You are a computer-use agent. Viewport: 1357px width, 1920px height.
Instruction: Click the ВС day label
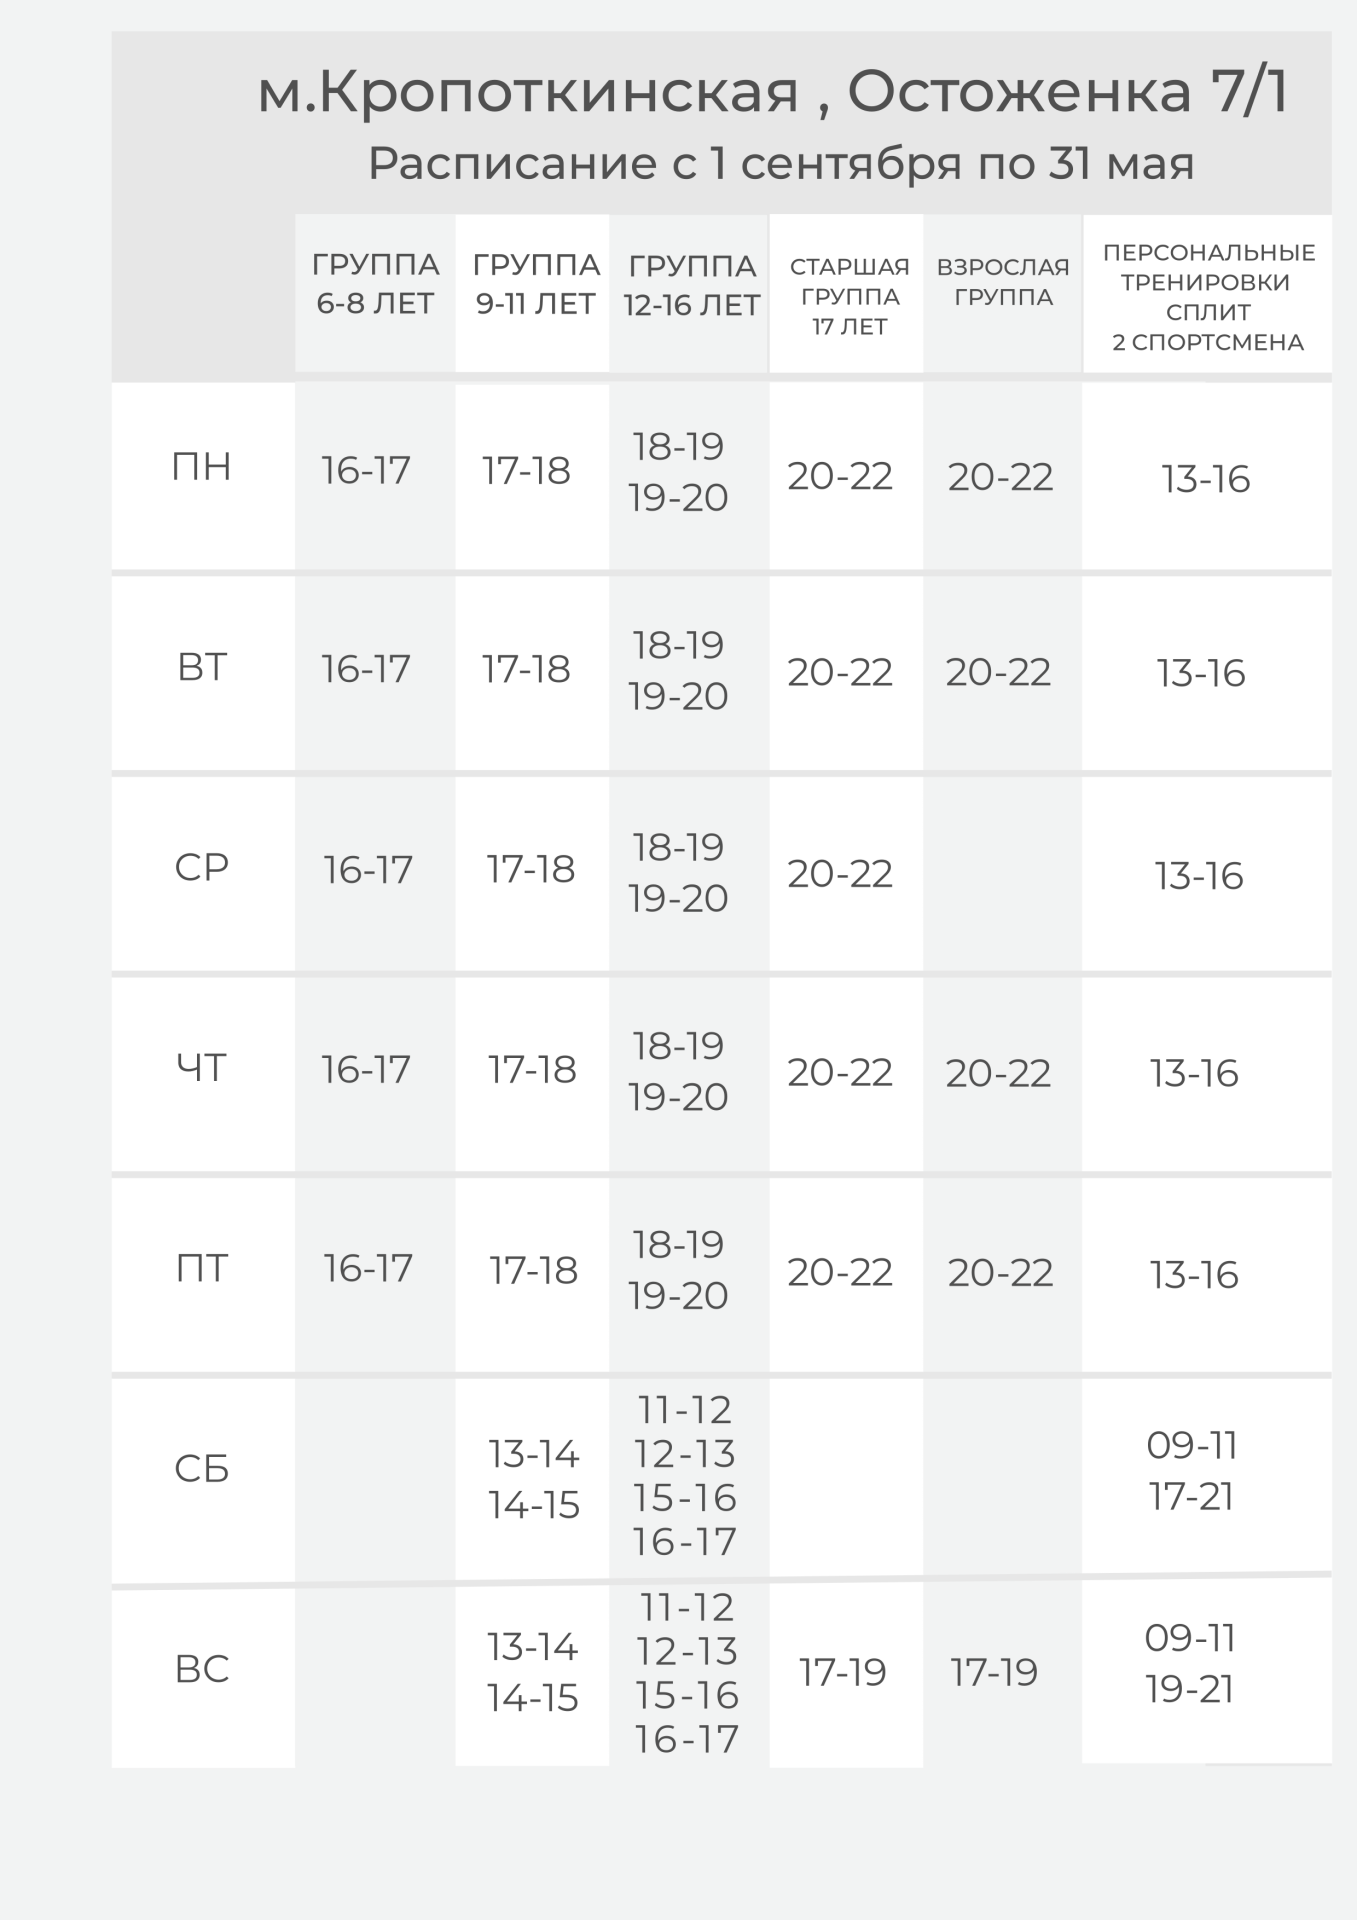click(x=202, y=1668)
